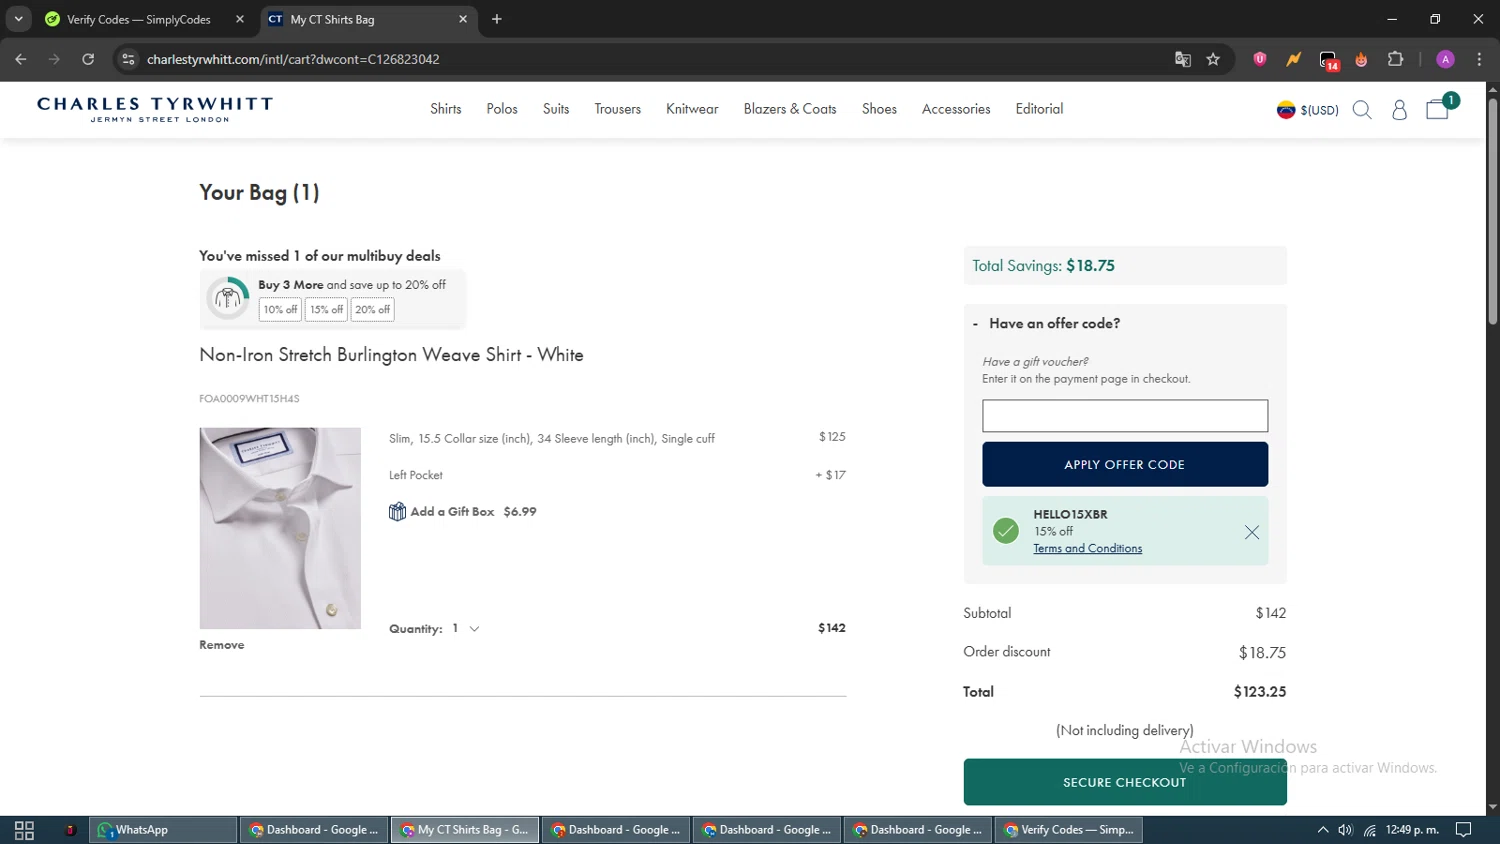Open the Non-Iron Stretch Burlington Weave Shirt title

coord(391,355)
